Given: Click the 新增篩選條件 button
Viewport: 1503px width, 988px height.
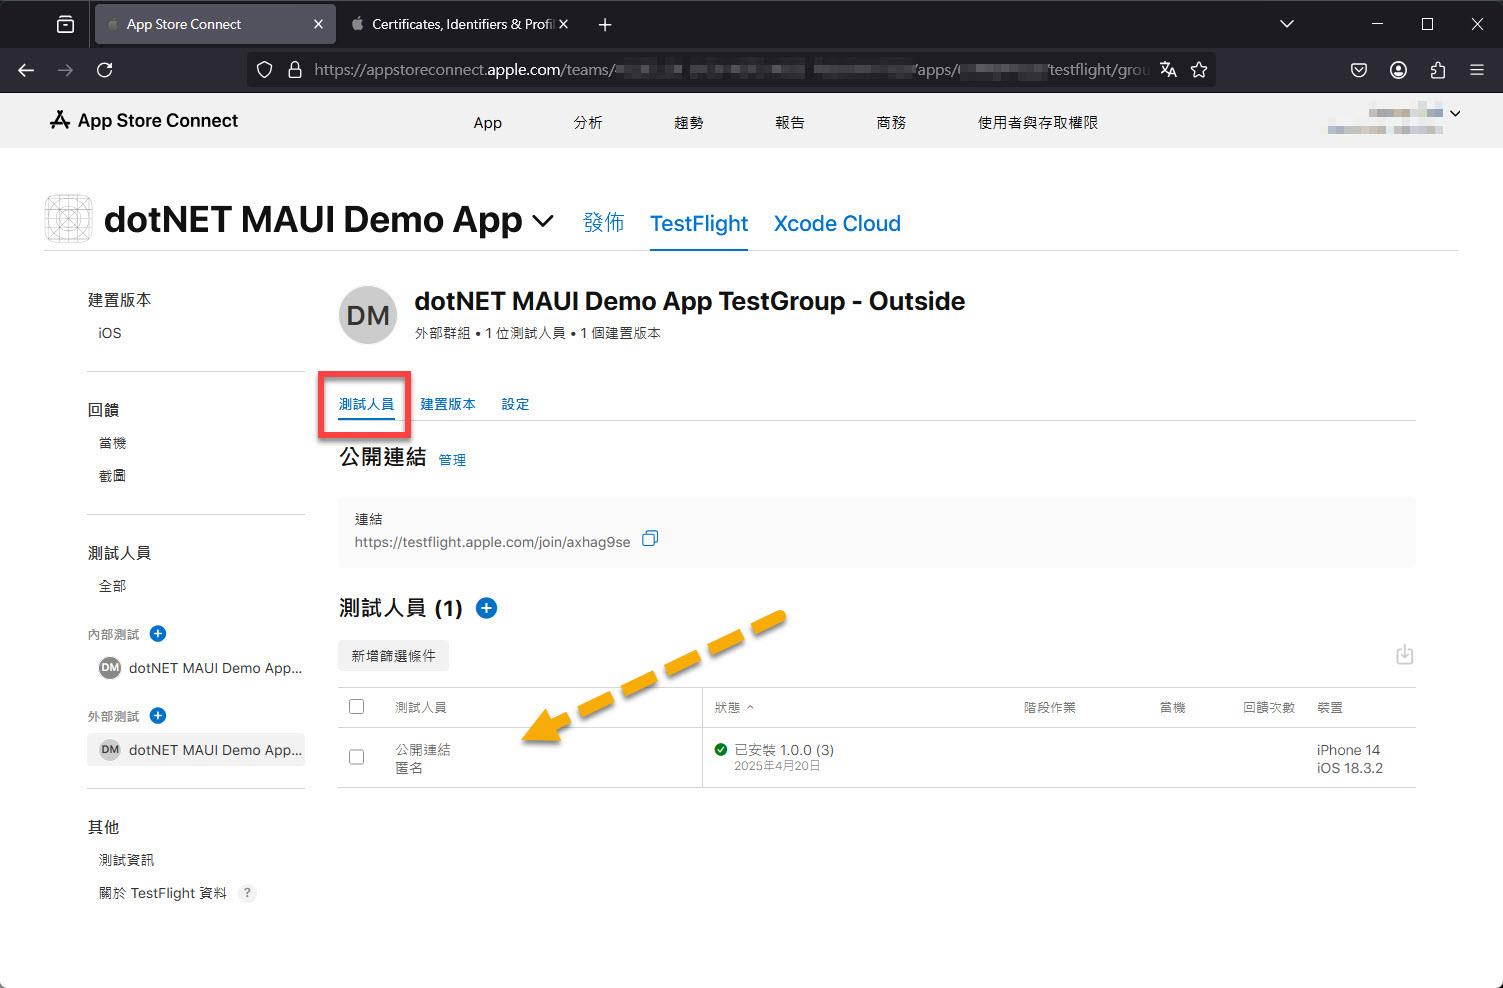Looking at the screenshot, I should pyautogui.click(x=393, y=656).
